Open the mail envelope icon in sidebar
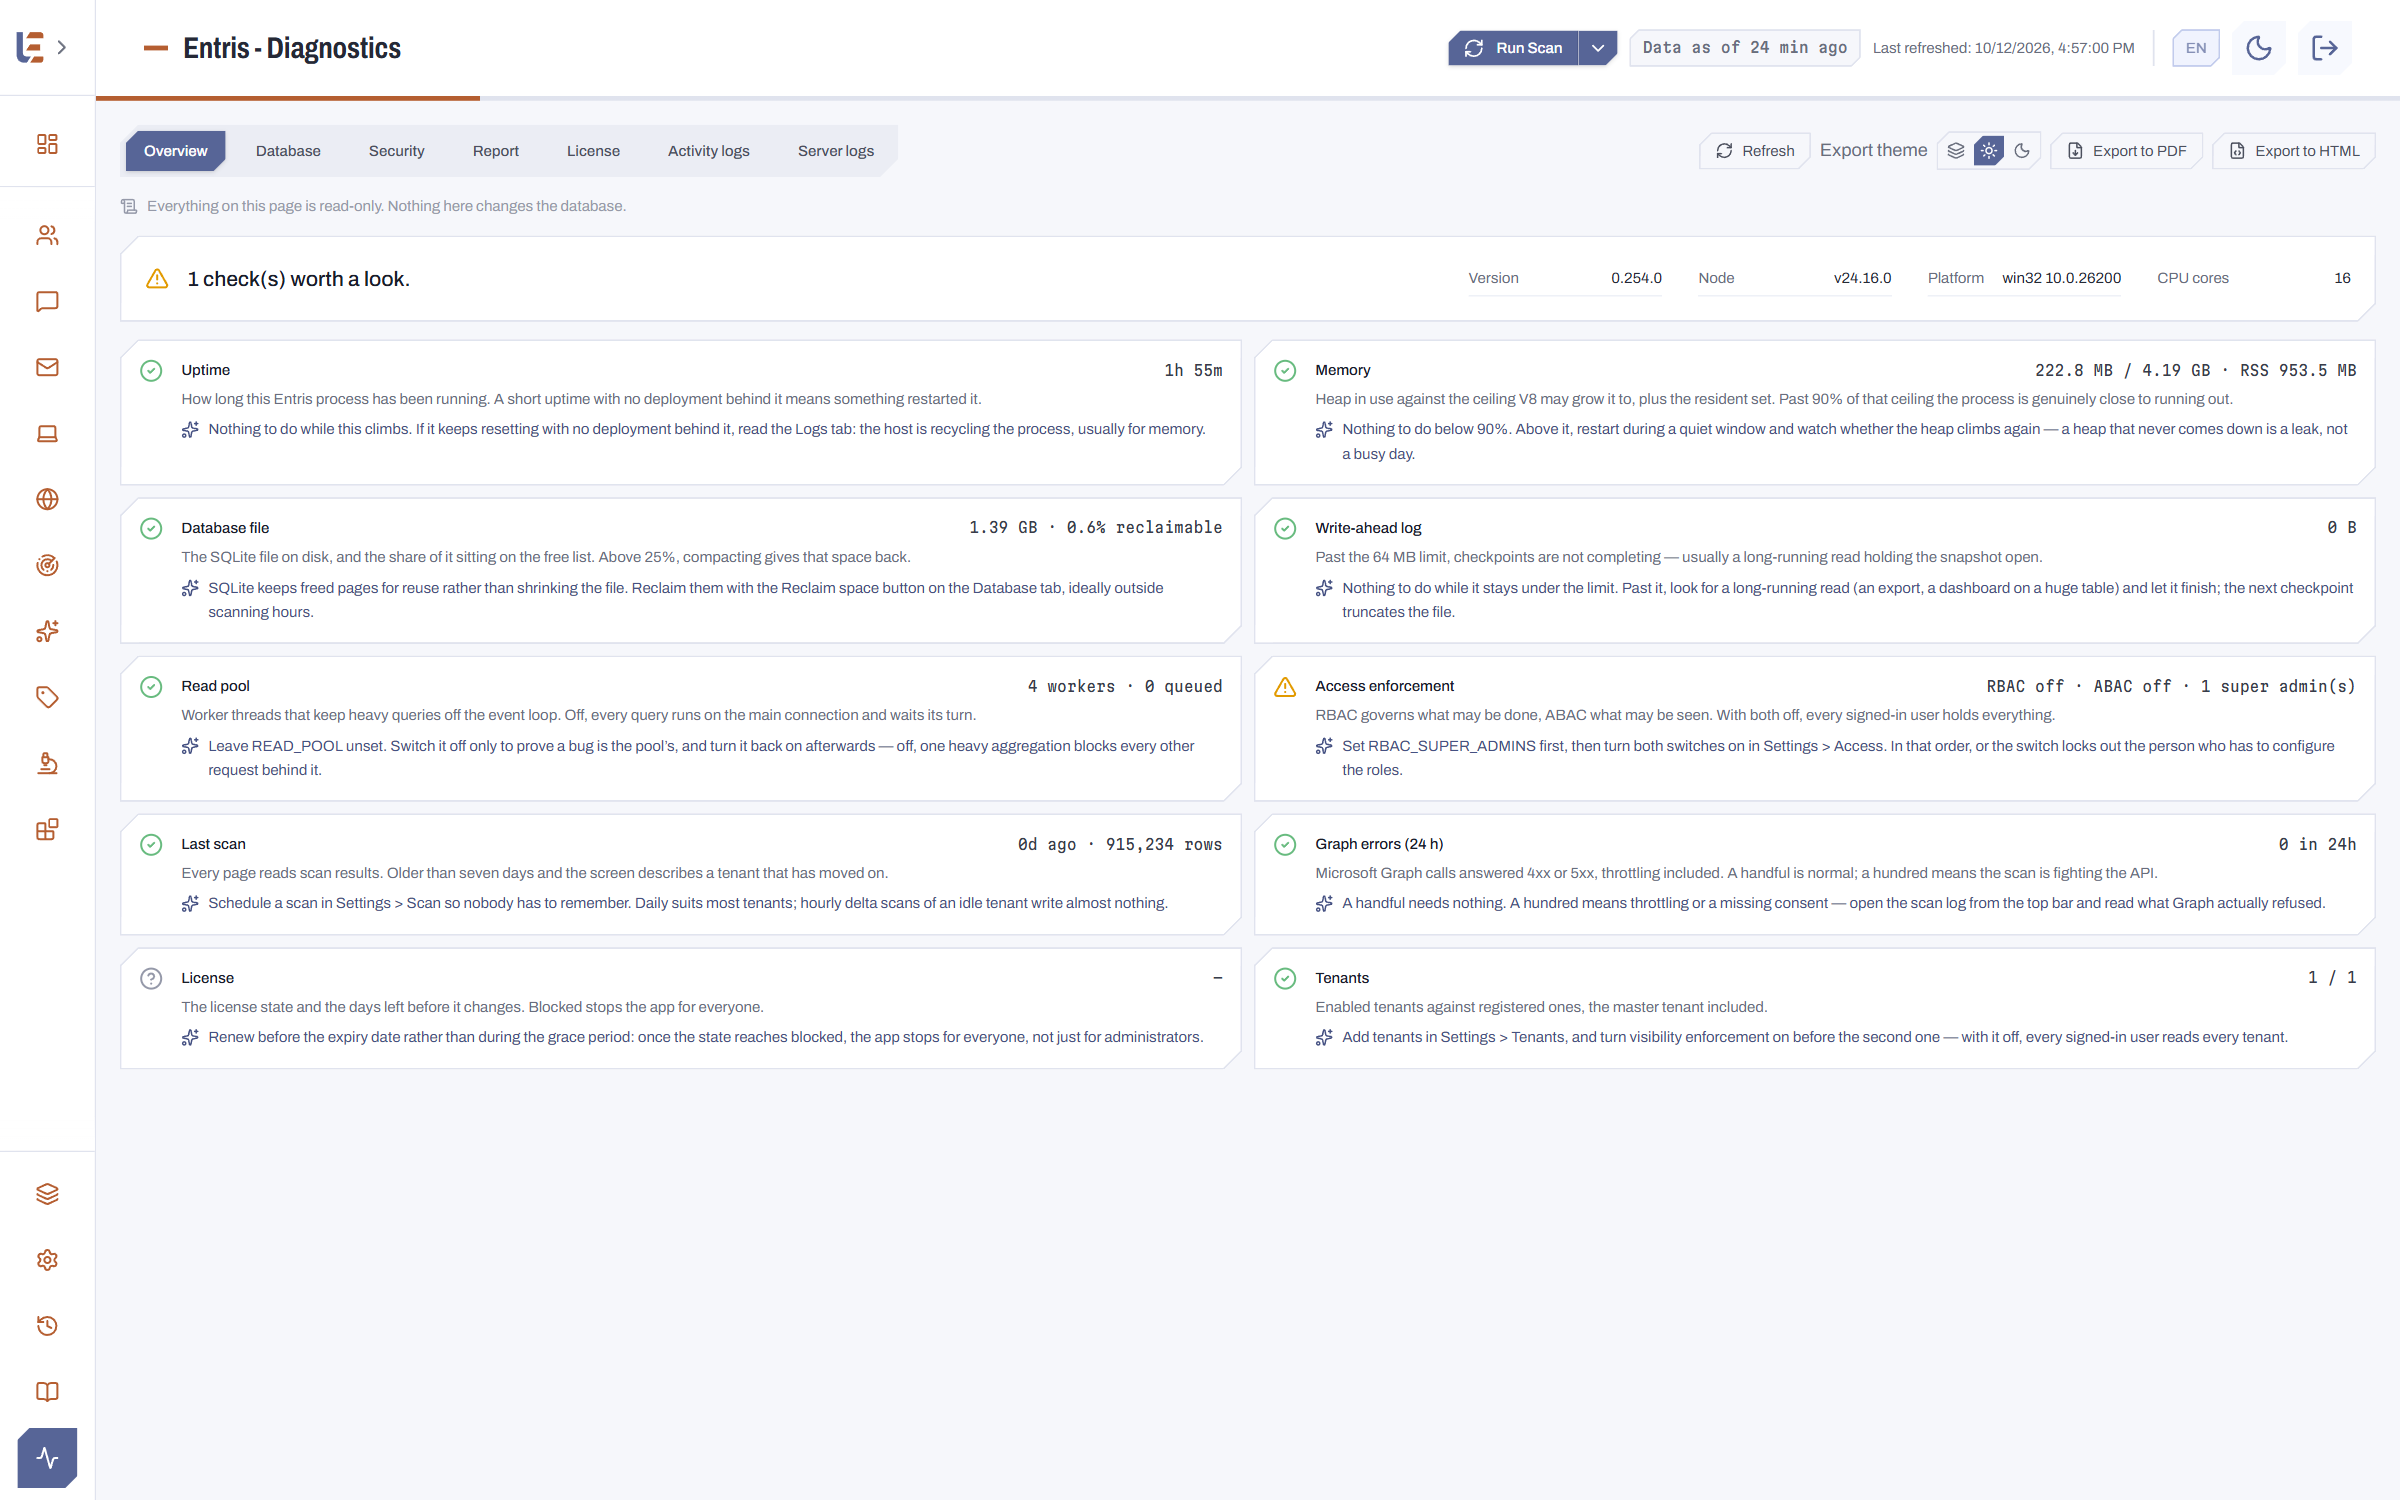The height and width of the screenshot is (1500, 2400). (47, 367)
